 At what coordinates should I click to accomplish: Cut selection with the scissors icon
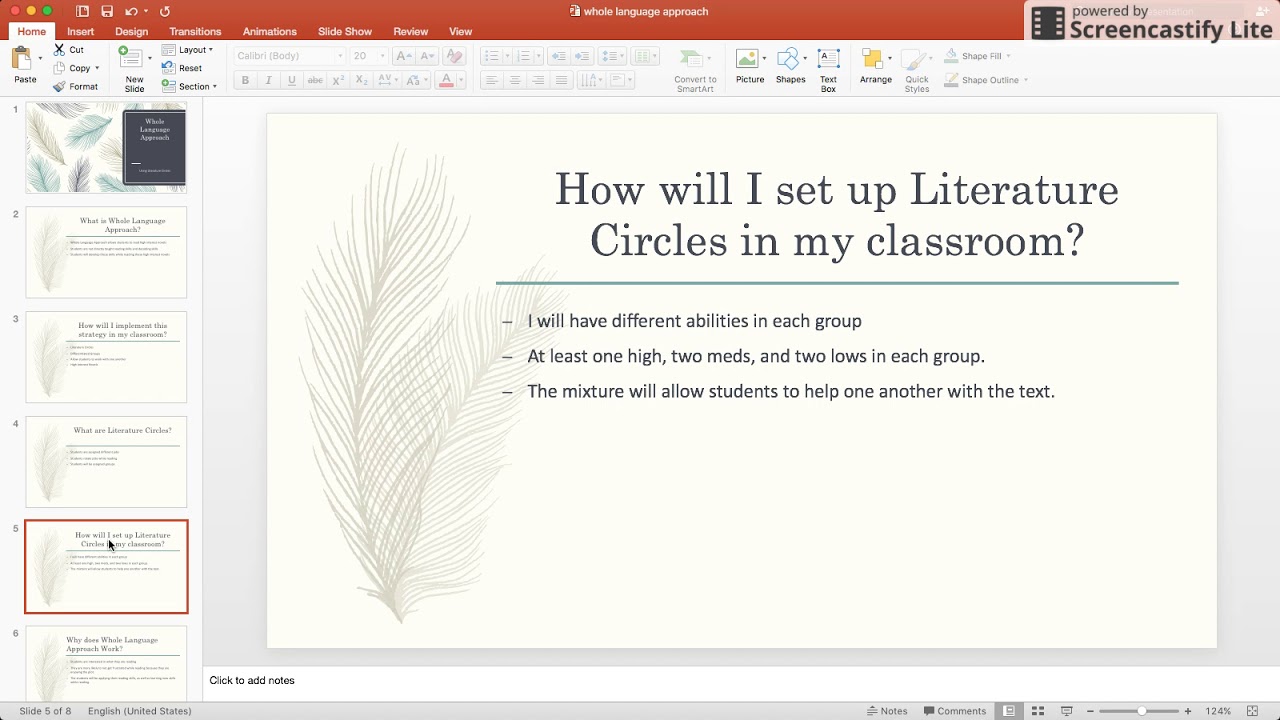(60, 49)
